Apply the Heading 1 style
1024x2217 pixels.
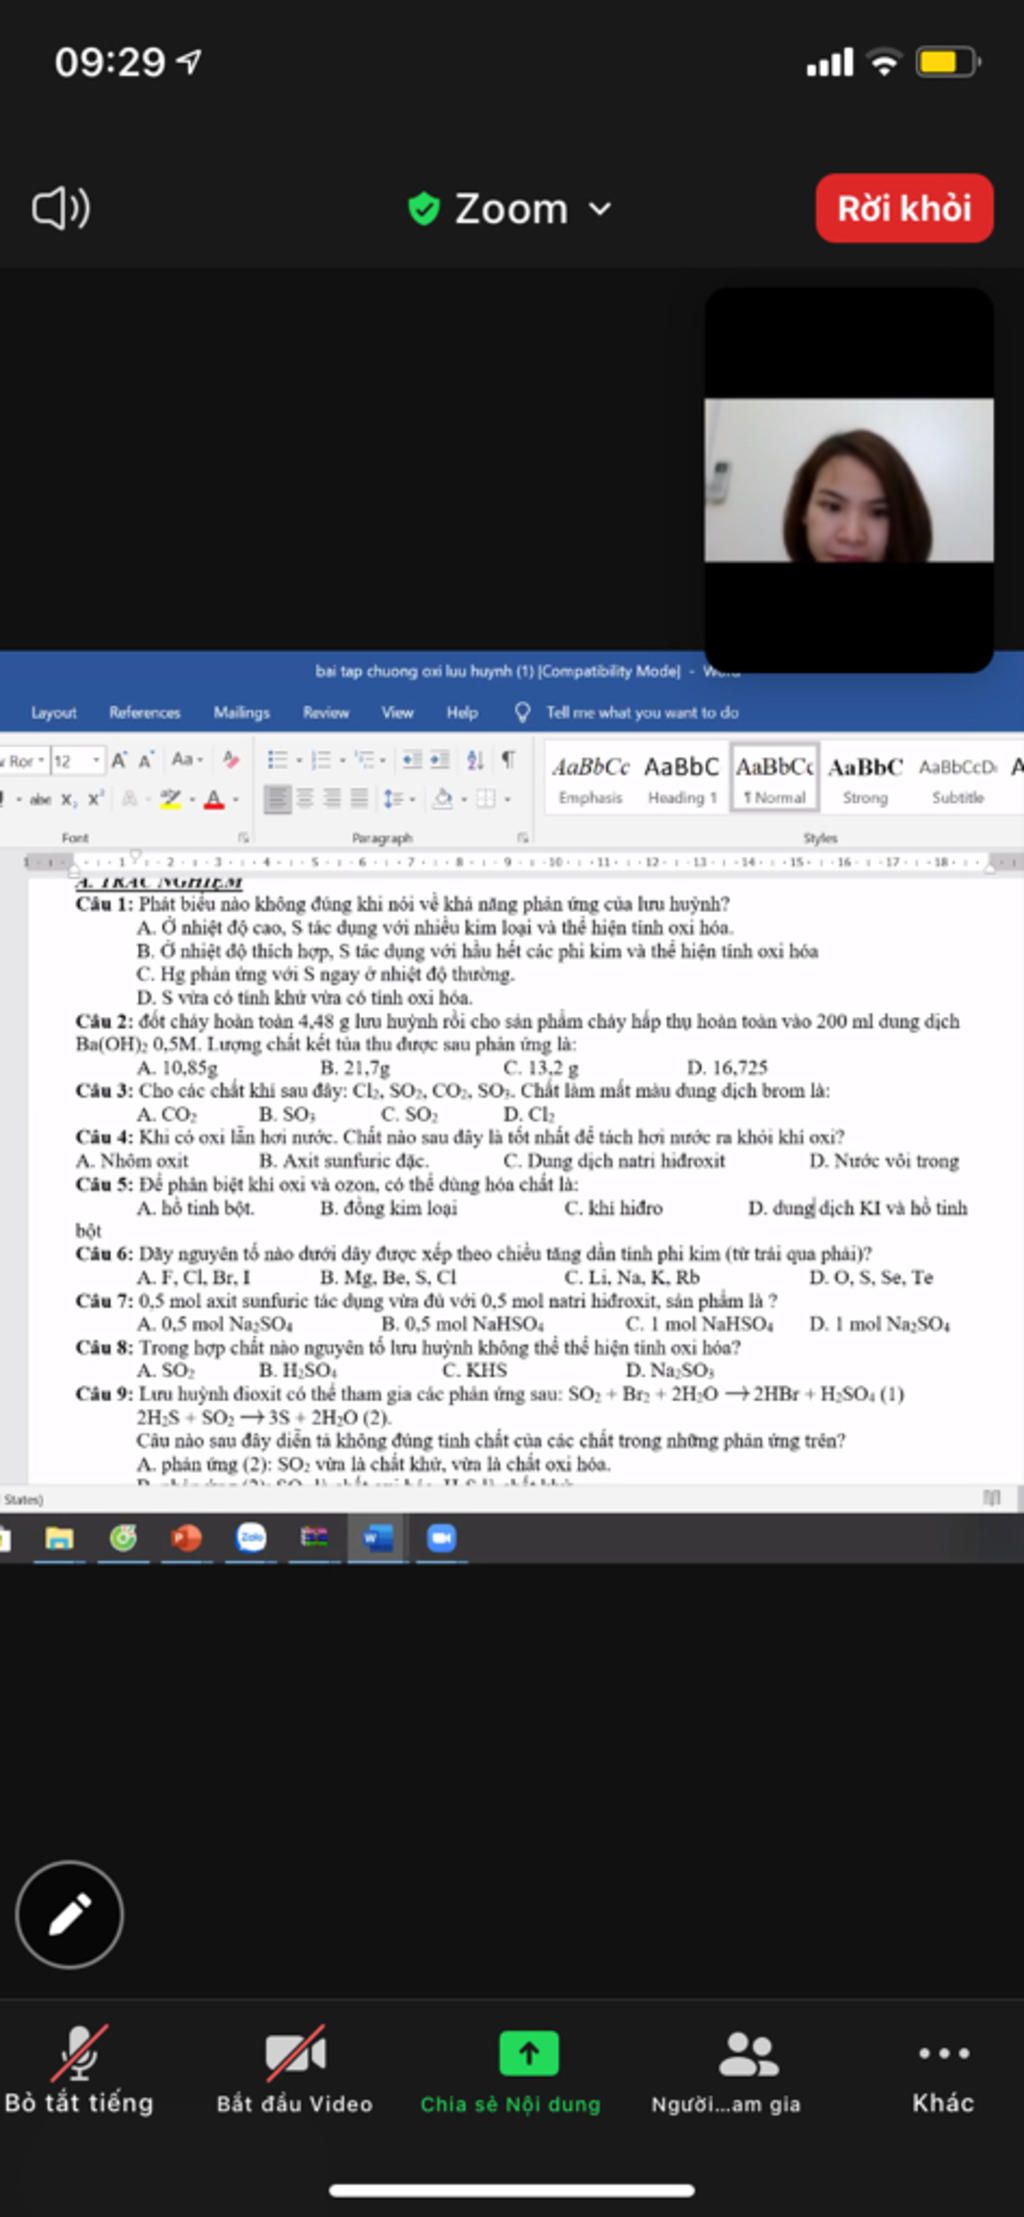(x=682, y=779)
